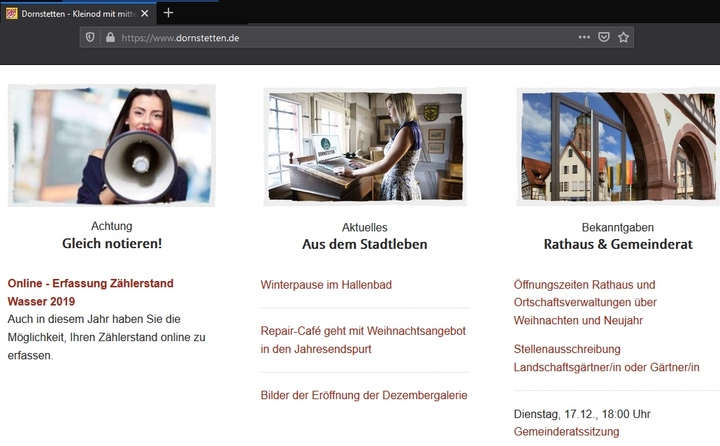Open Winterpause im Hallenbad link
The width and height of the screenshot is (720, 446).
coord(326,285)
